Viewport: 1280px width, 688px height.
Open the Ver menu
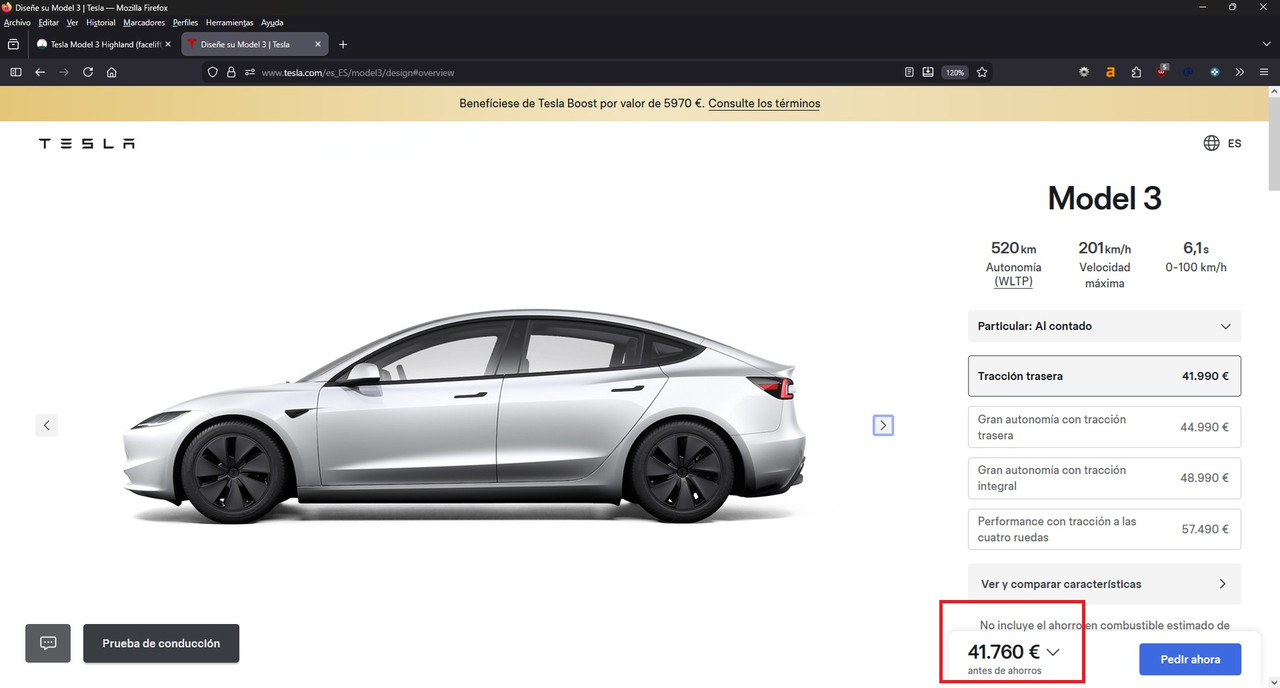(x=72, y=22)
